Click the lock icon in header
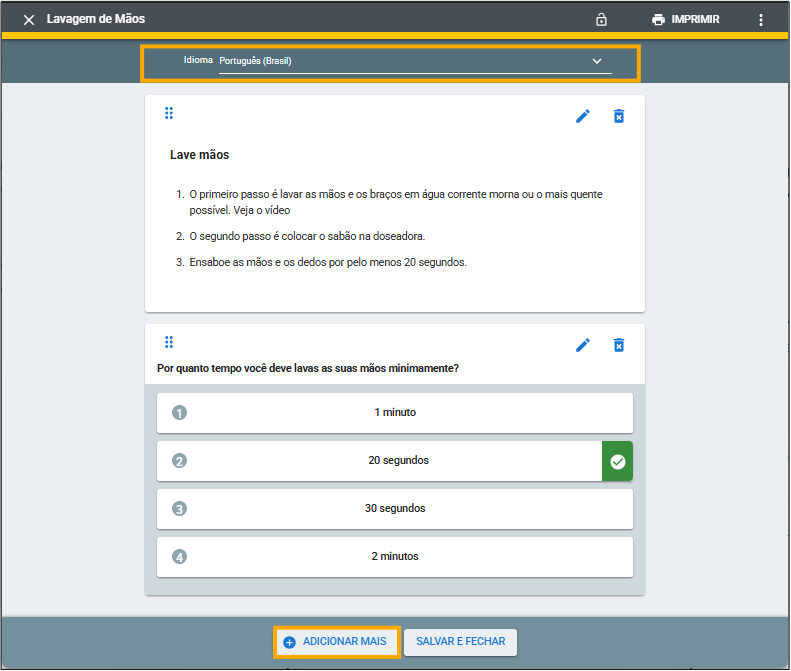 point(601,20)
